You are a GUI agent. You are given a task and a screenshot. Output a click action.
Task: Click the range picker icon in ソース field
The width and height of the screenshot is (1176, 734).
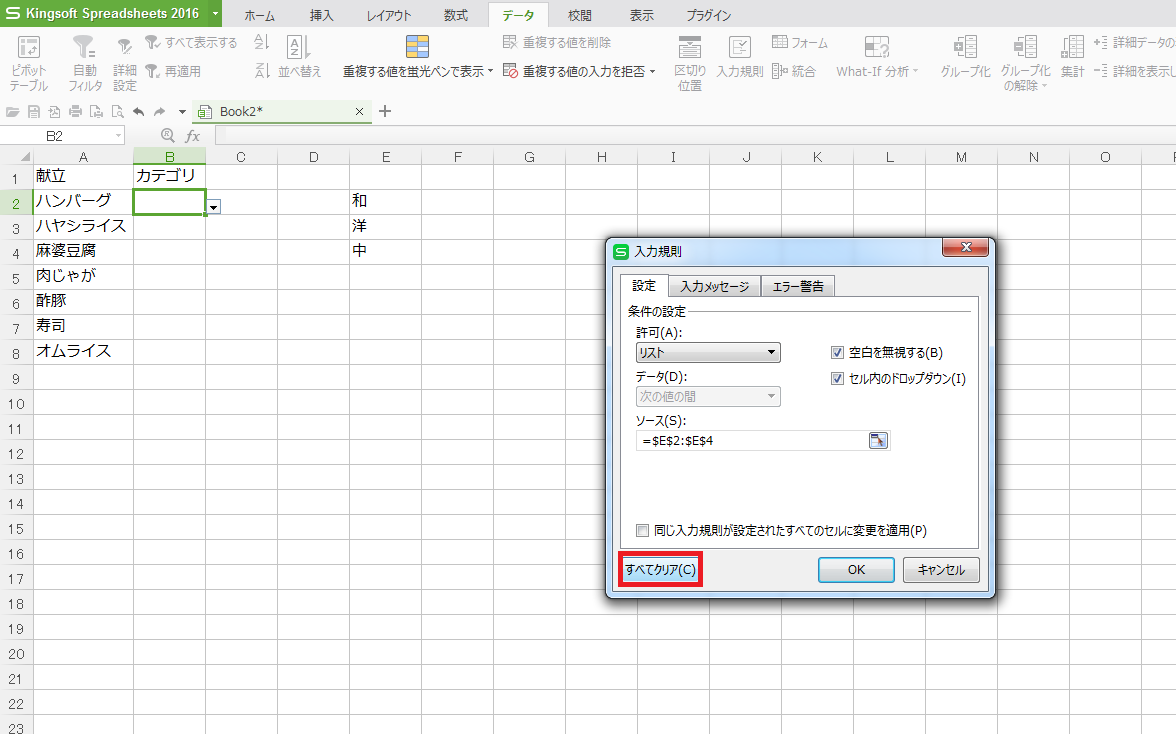(878, 440)
